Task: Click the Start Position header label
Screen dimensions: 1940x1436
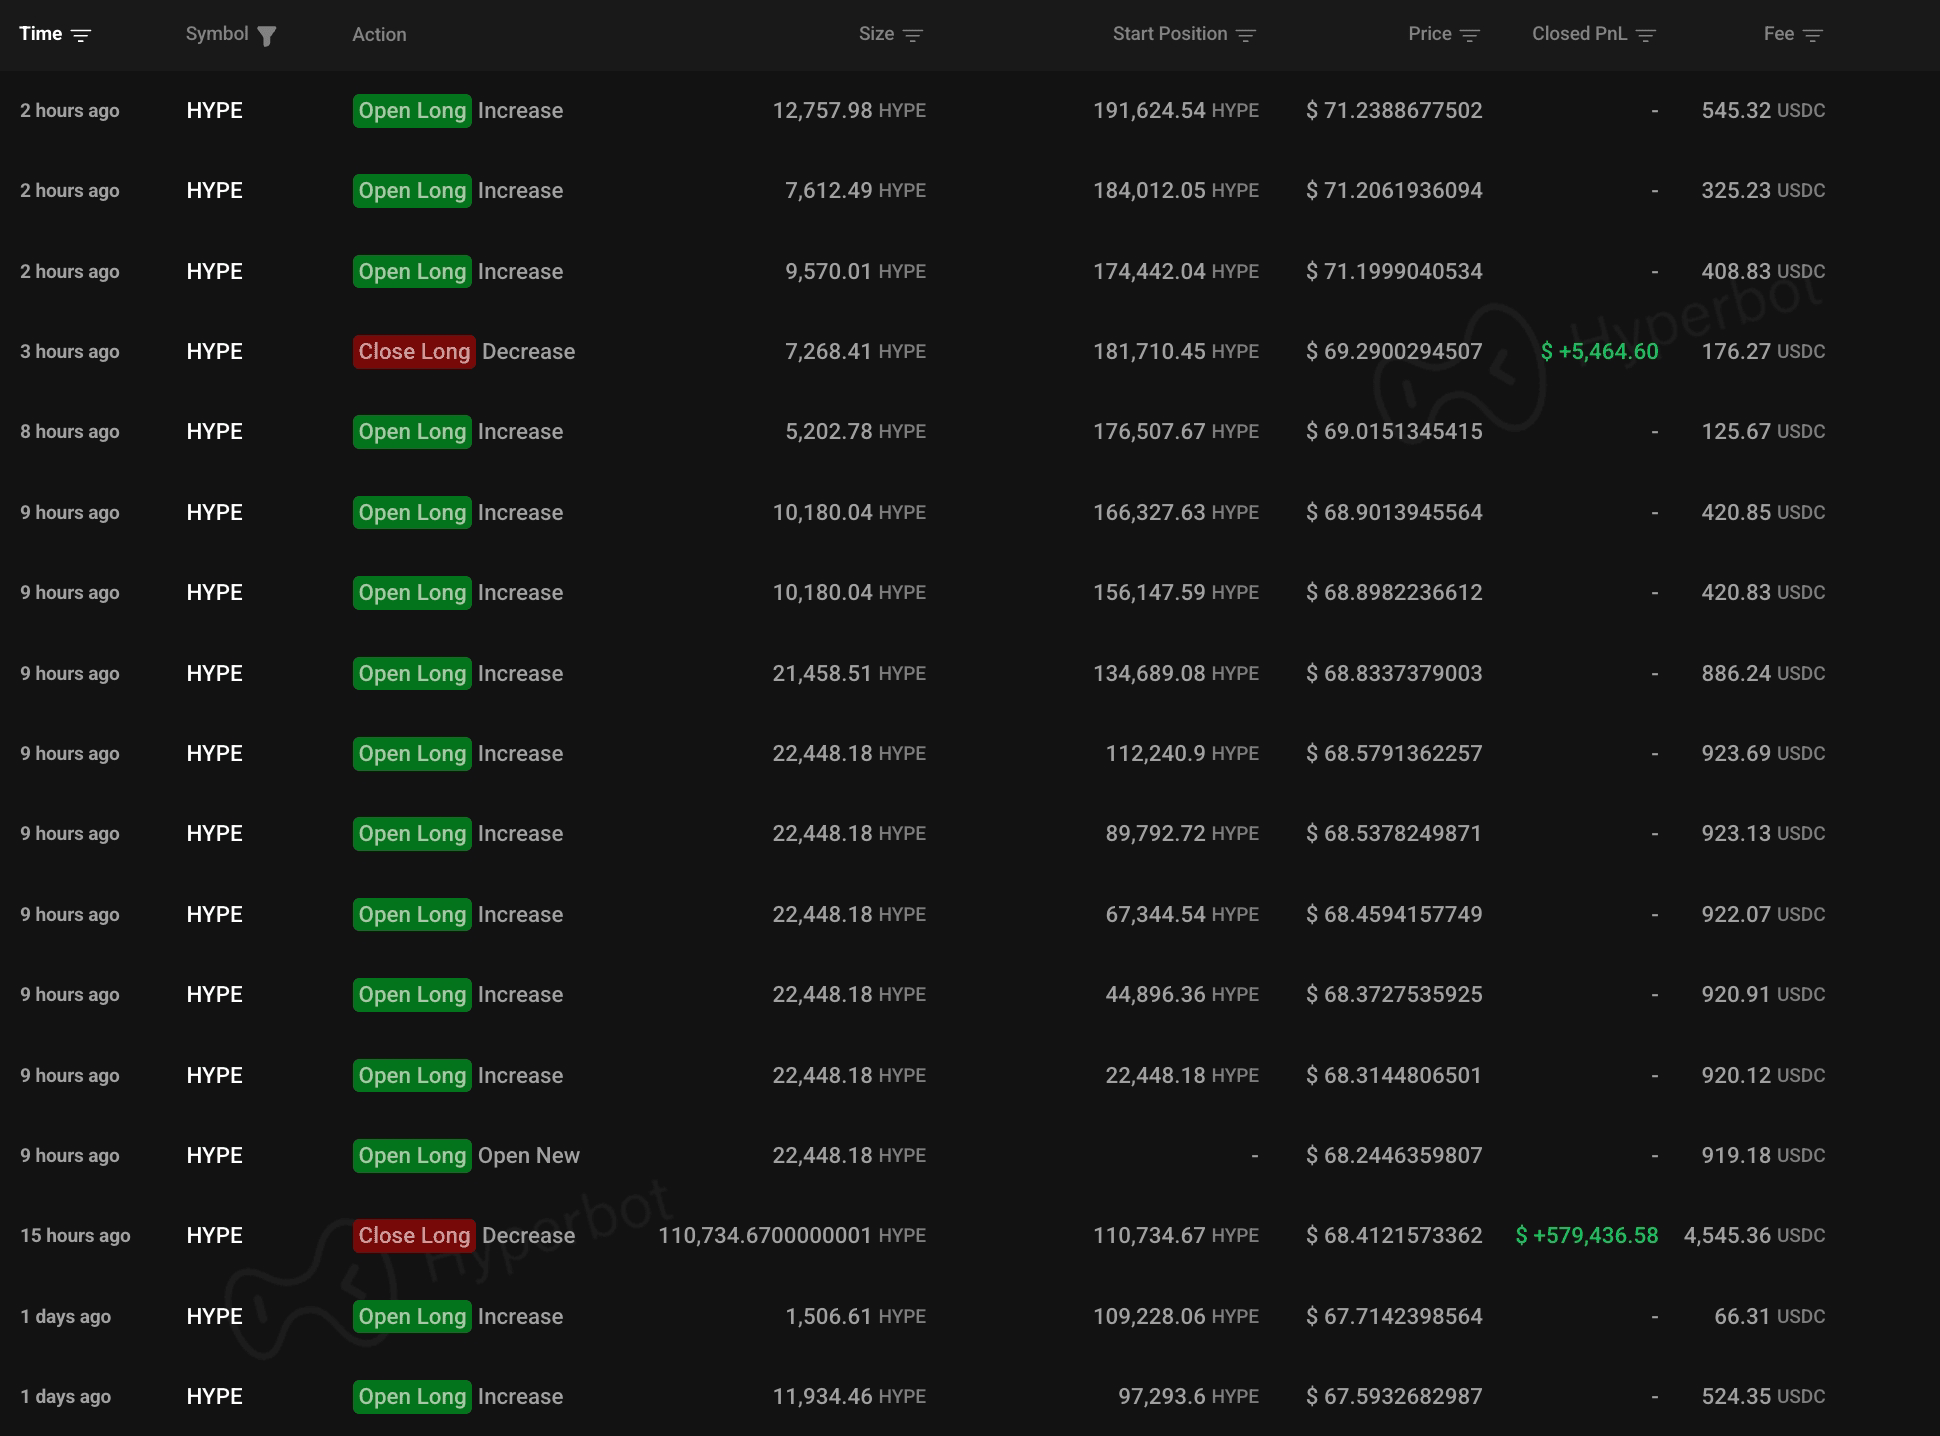Action: tap(1170, 33)
